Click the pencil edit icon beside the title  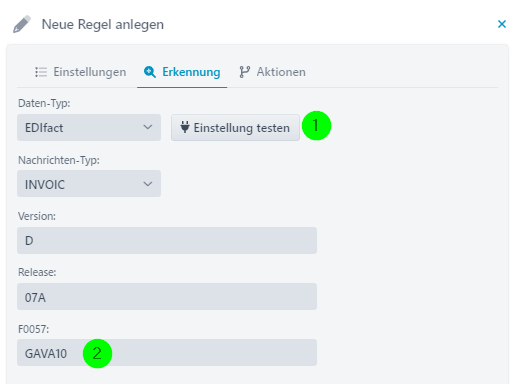click(22, 24)
